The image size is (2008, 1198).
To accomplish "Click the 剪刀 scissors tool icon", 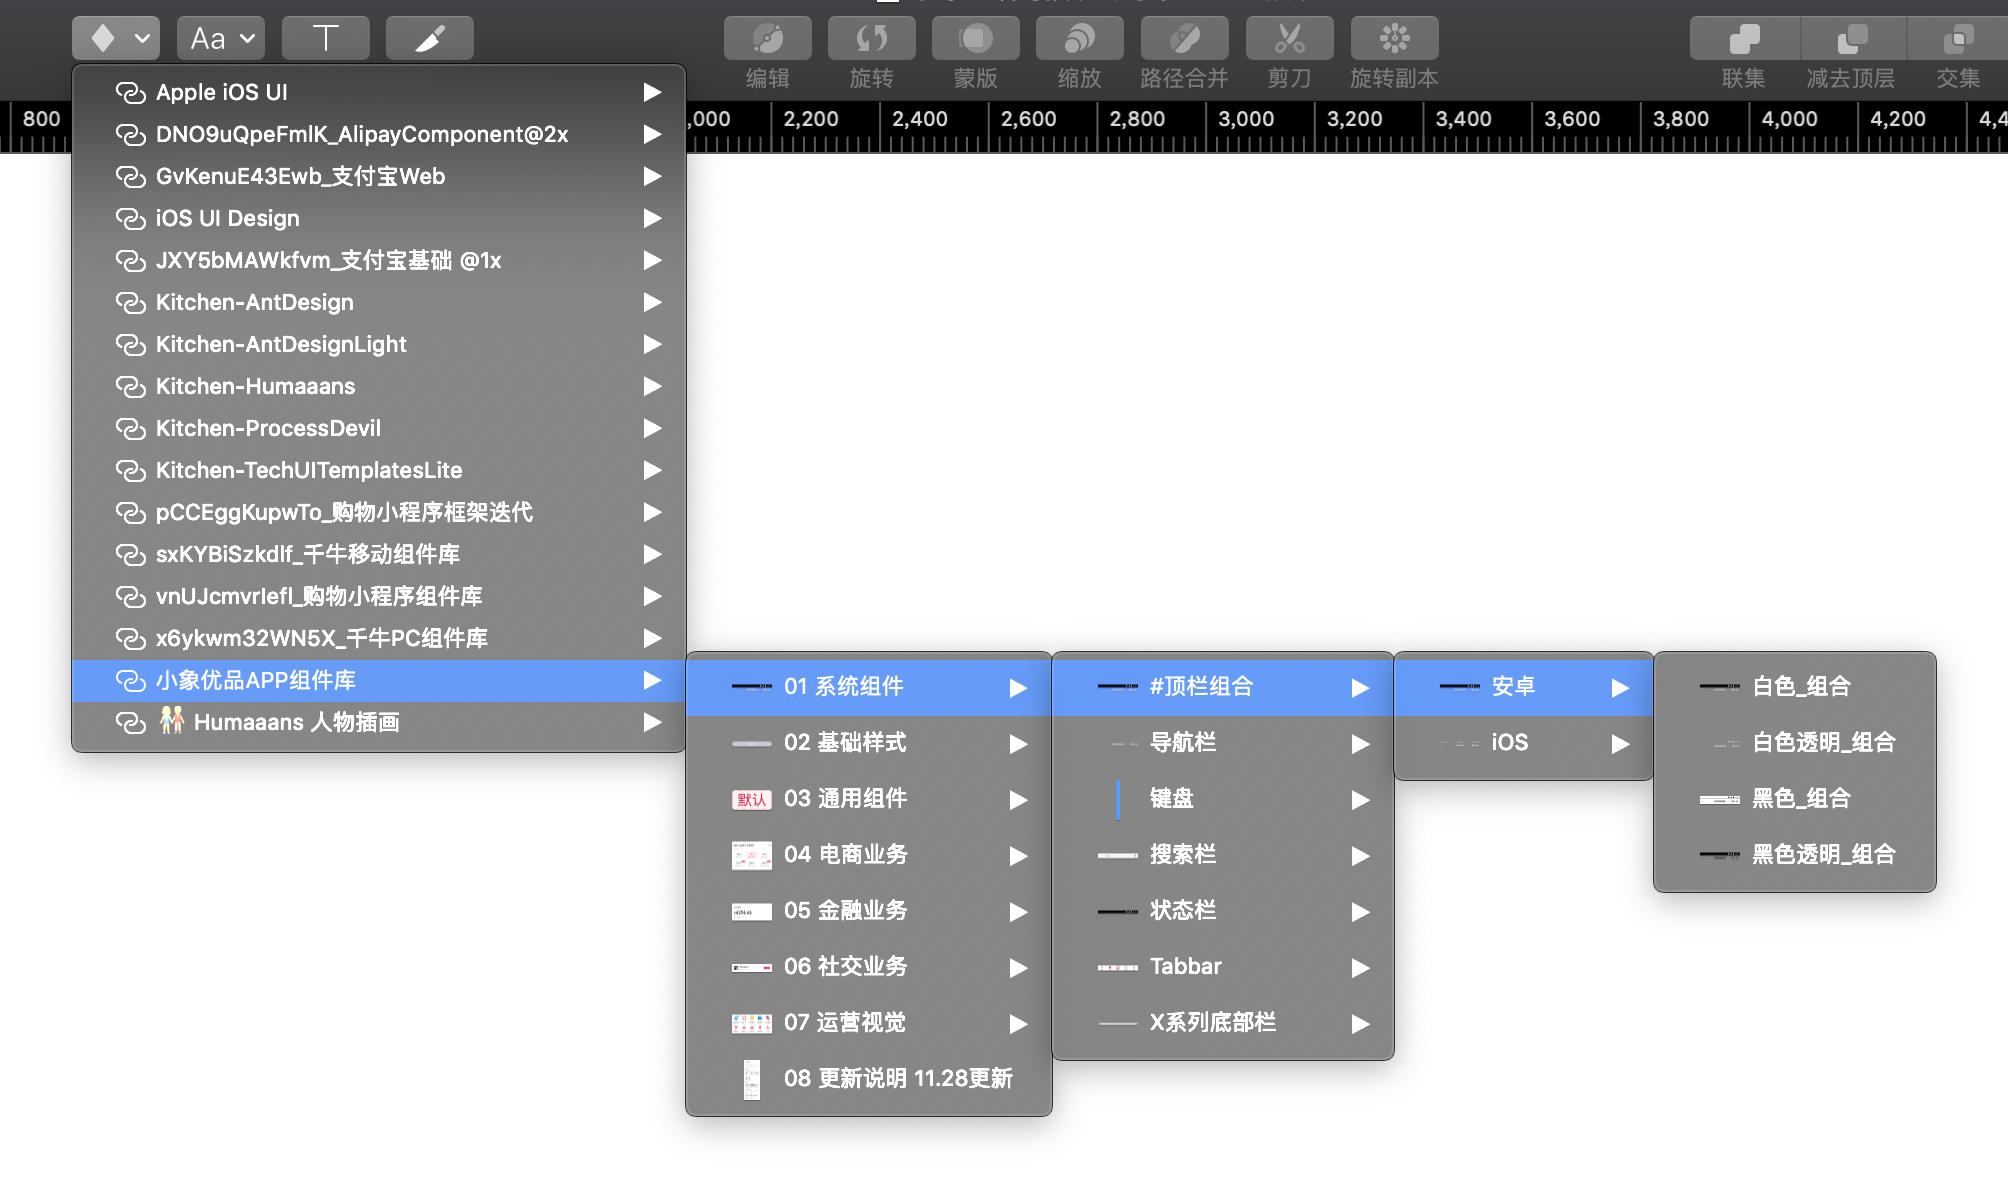I will [1289, 38].
